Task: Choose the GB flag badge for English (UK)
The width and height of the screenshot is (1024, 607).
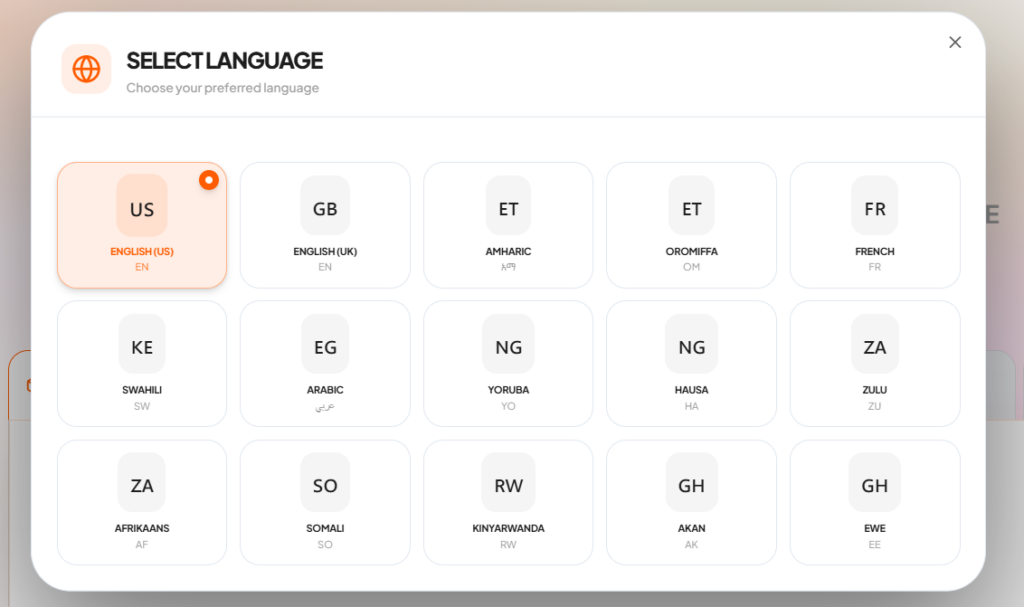Action: pos(325,207)
